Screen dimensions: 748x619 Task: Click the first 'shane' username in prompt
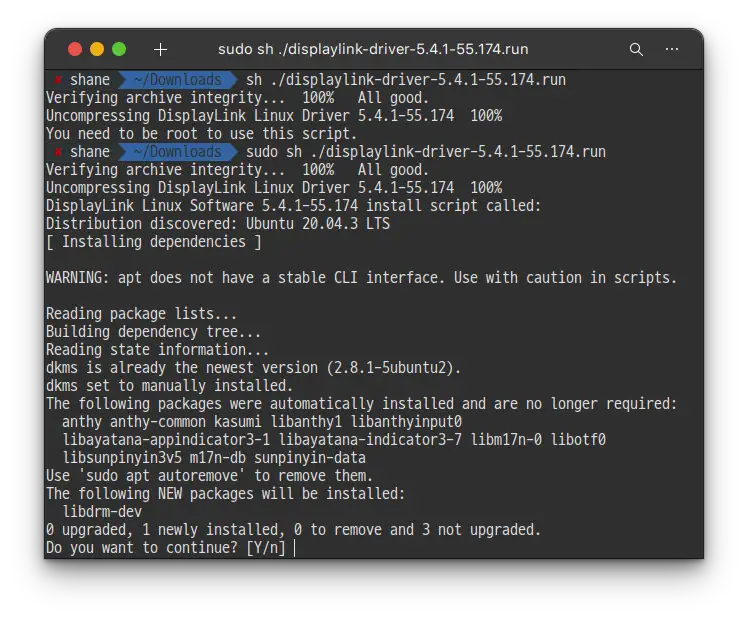[x=90, y=80]
